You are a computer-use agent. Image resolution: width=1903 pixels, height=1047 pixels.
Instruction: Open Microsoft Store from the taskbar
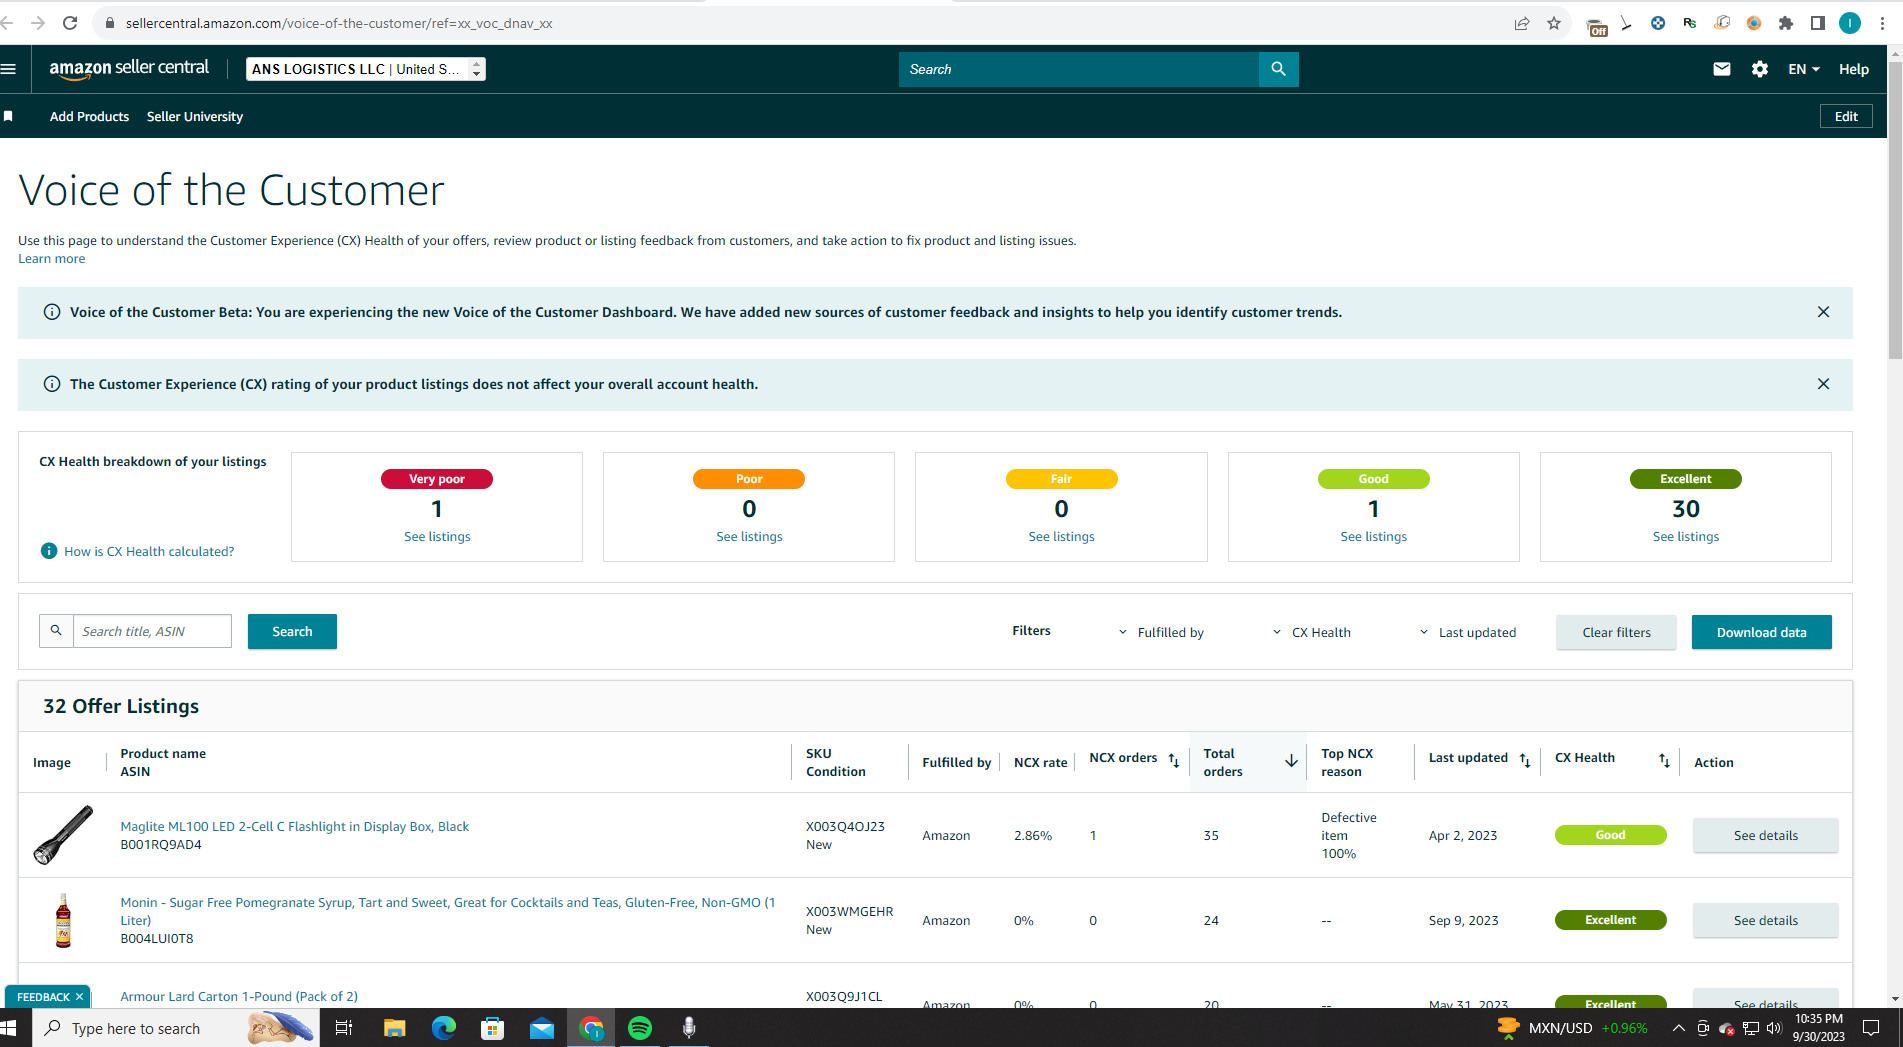(493, 1028)
